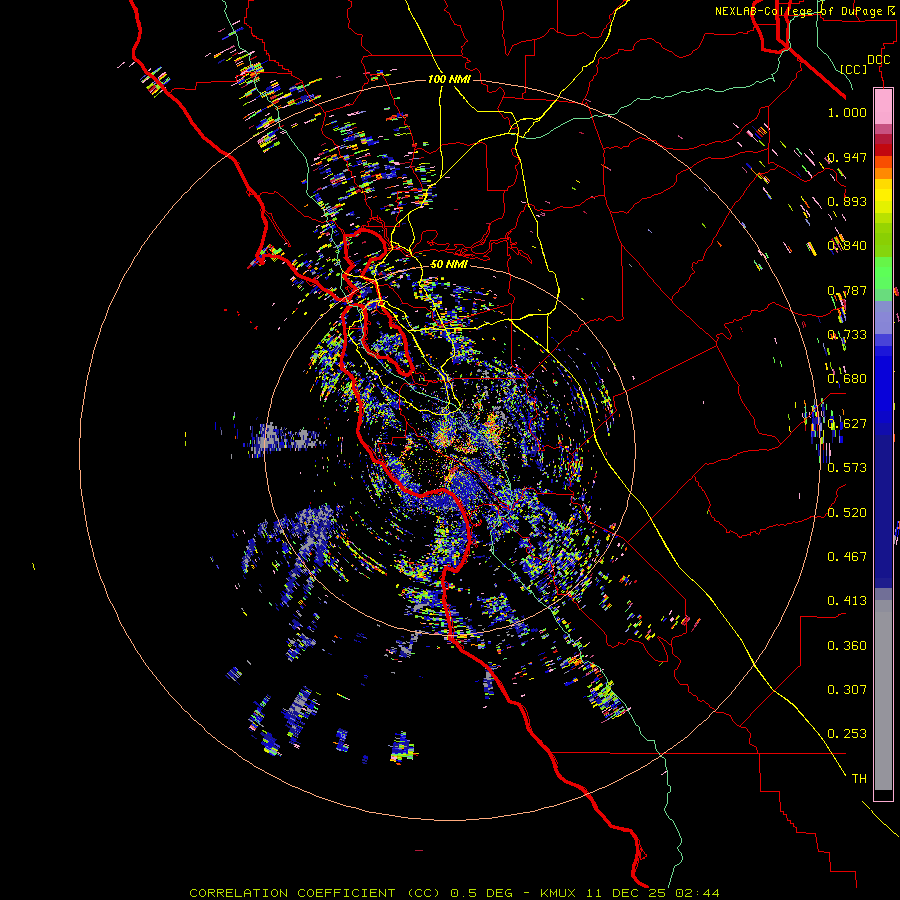Select the [CC] product label

(x=854, y=69)
